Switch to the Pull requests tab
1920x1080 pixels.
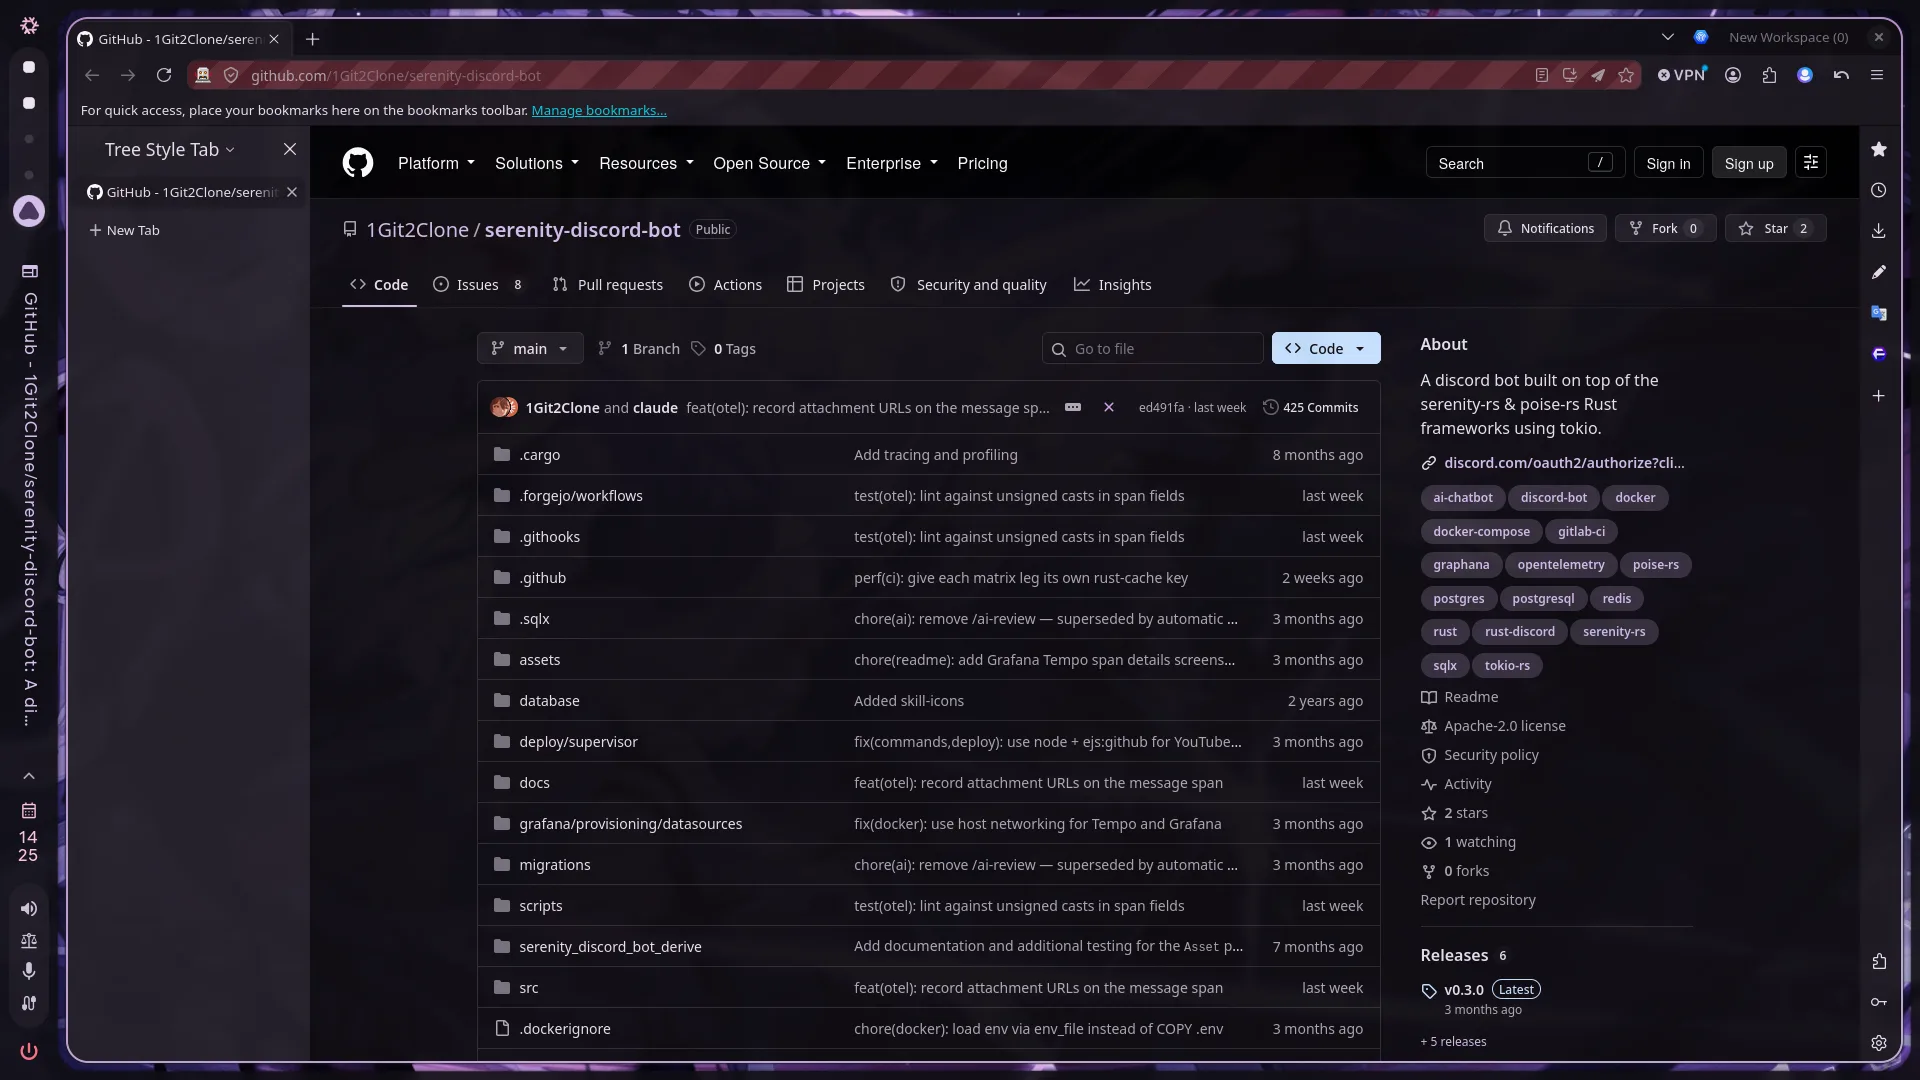click(x=608, y=285)
